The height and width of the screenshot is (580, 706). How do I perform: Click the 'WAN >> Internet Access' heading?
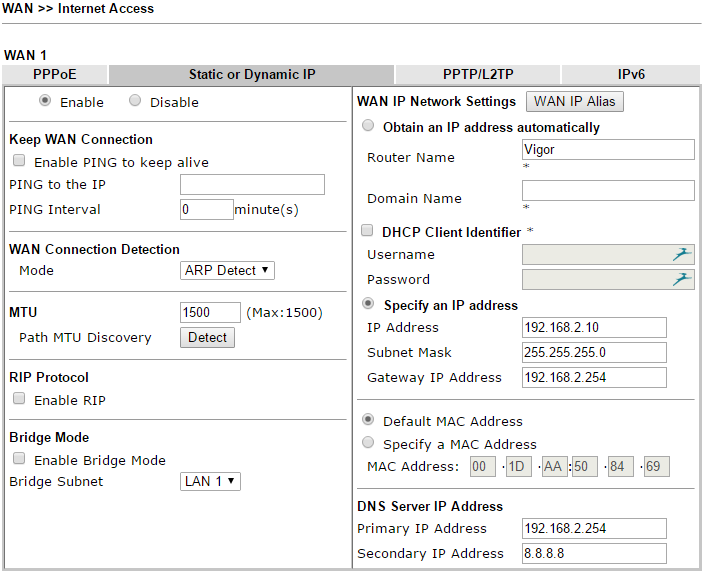pyautogui.click(x=78, y=8)
